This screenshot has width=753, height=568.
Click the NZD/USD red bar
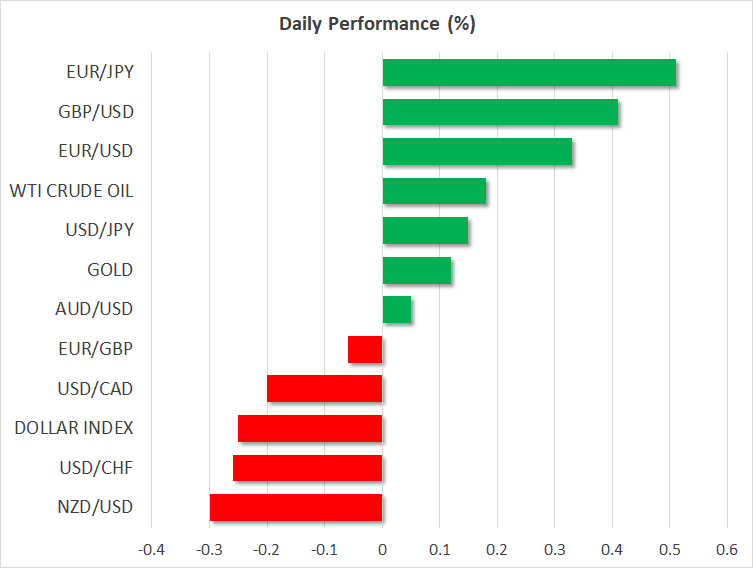pyautogui.click(x=296, y=507)
